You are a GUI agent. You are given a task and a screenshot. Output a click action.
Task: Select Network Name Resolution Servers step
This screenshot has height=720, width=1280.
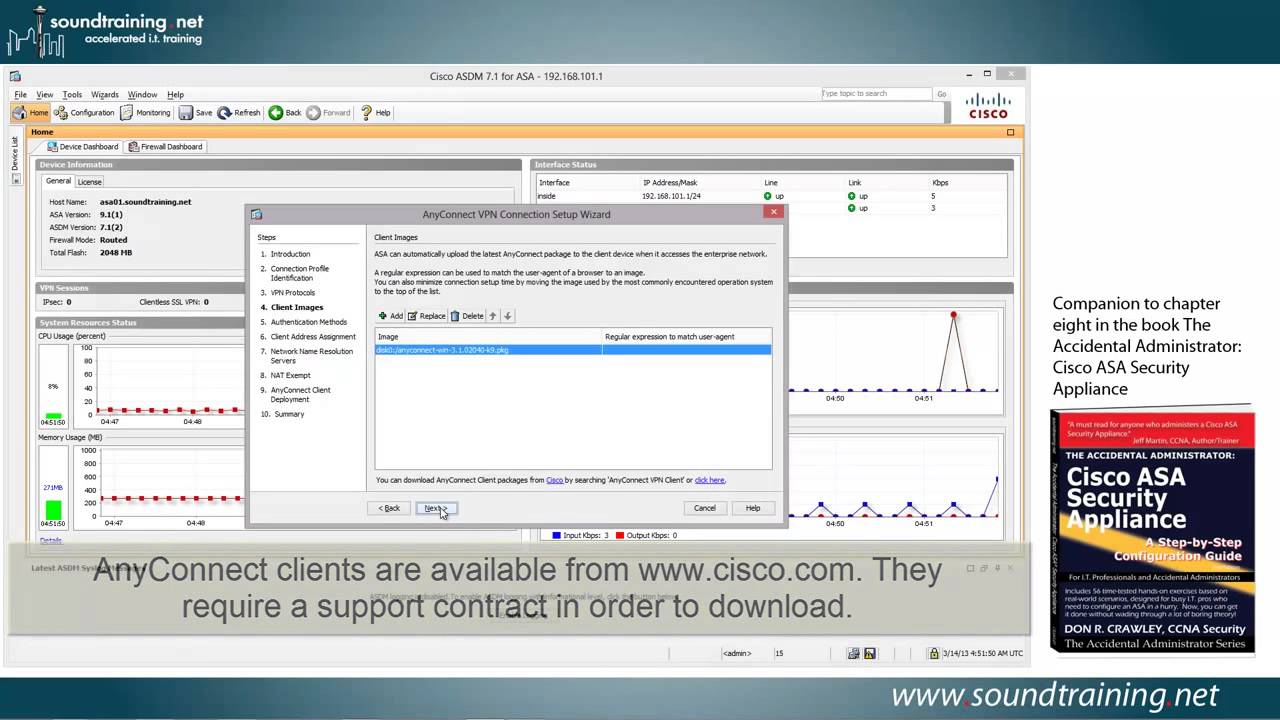311,356
